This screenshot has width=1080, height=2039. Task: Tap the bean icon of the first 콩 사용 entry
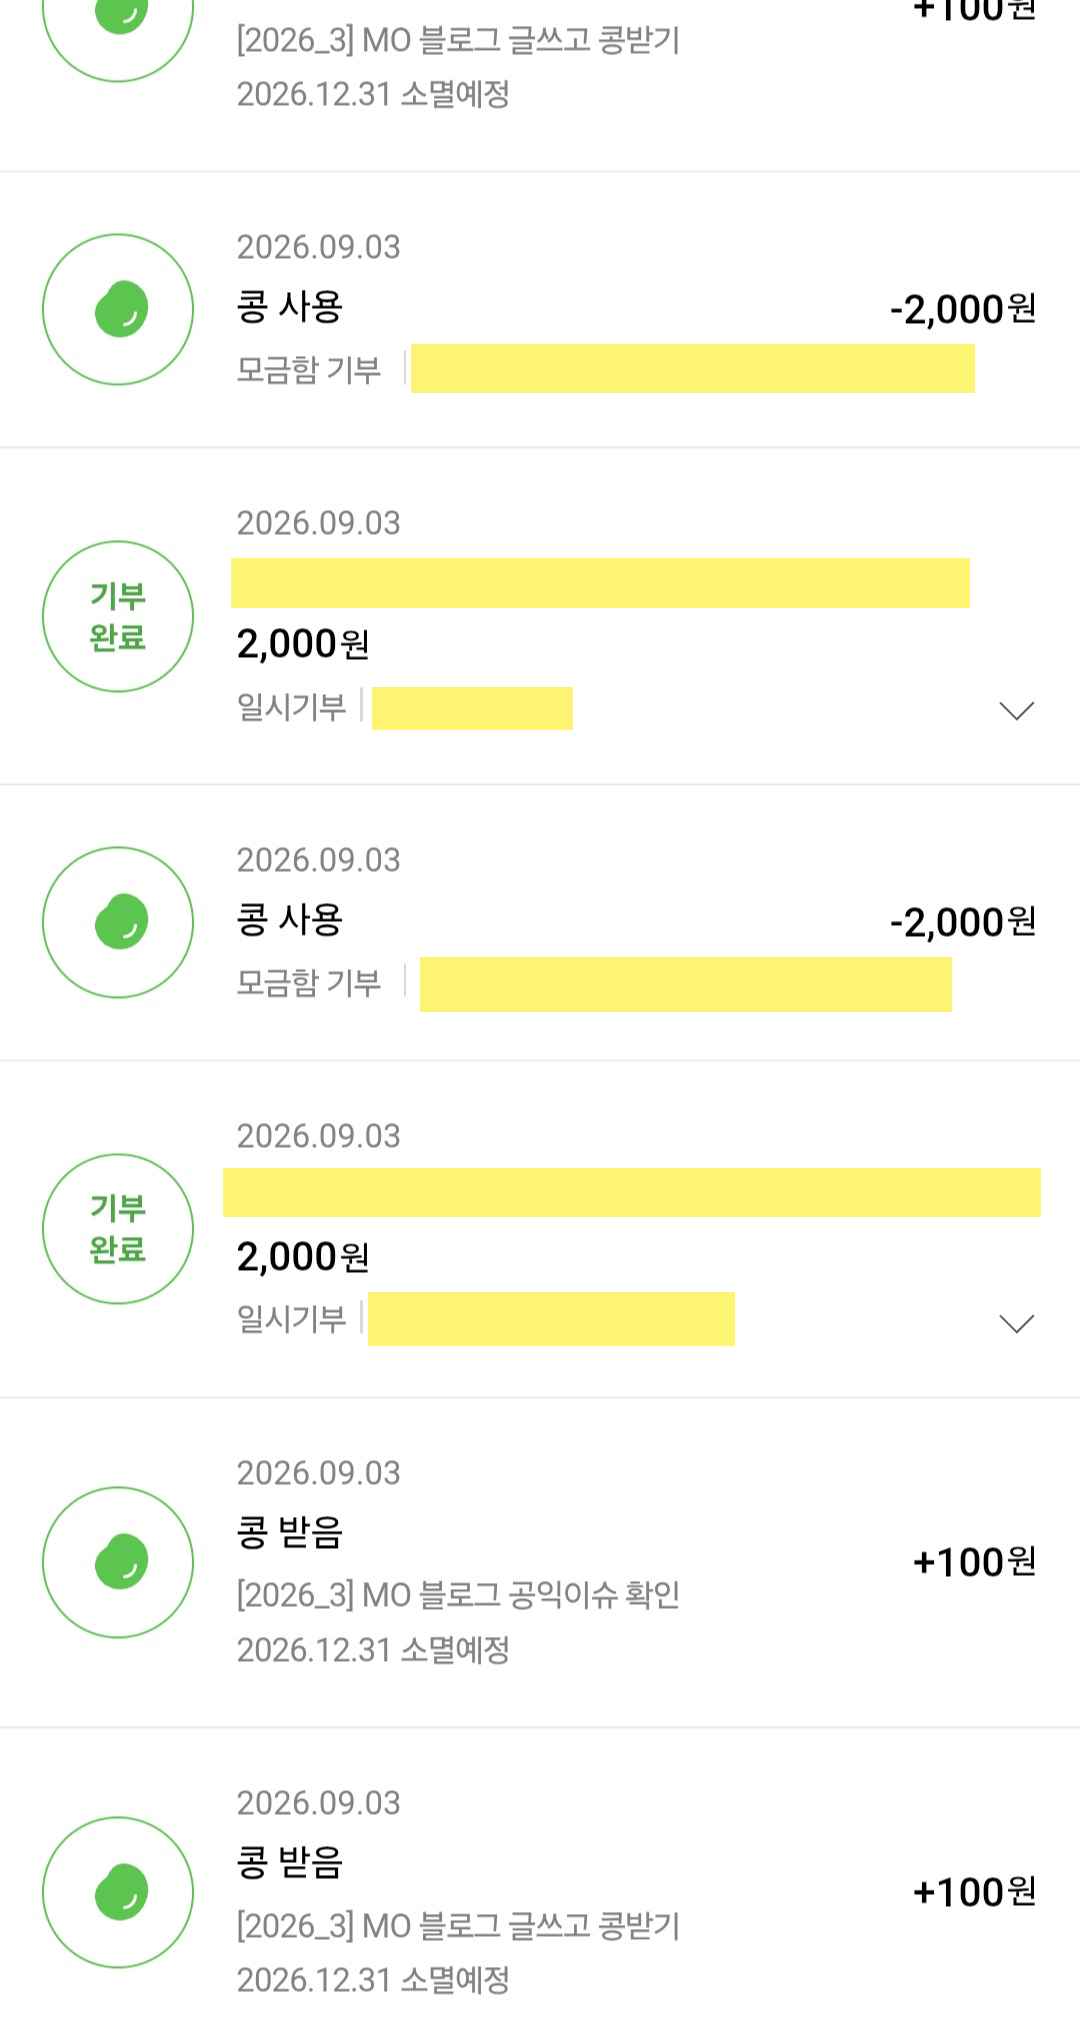[118, 309]
